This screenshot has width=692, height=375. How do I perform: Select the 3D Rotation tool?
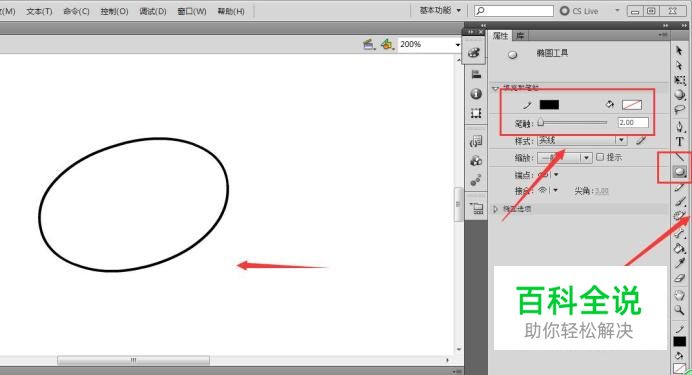tap(680, 95)
